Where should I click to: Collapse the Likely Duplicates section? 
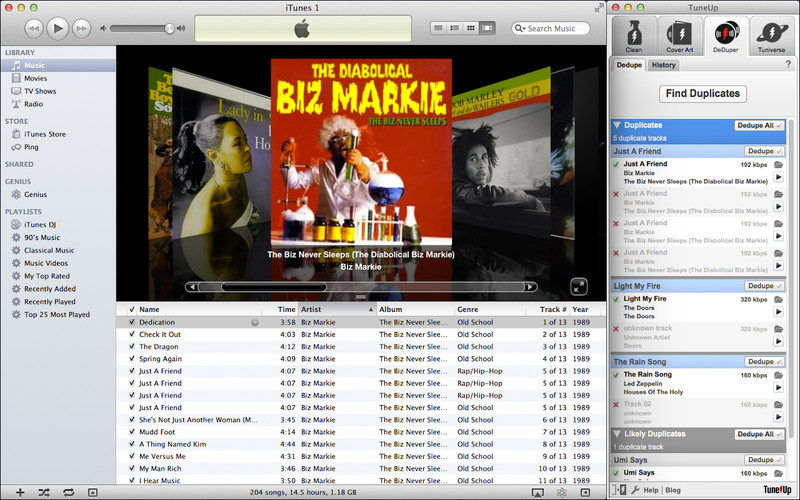click(x=617, y=434)
